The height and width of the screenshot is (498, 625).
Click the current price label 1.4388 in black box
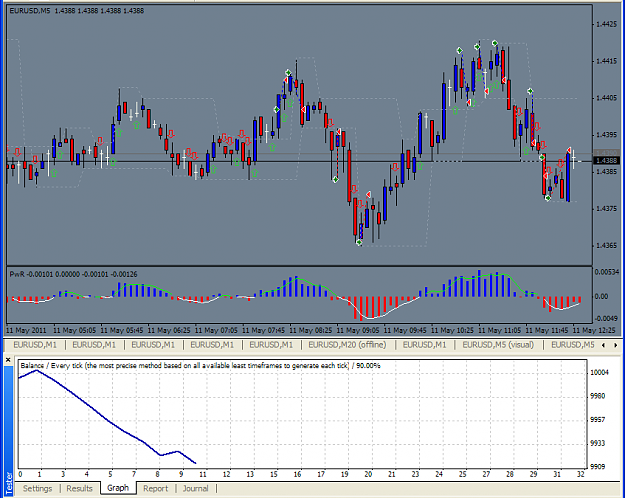(x=607, y=161)
